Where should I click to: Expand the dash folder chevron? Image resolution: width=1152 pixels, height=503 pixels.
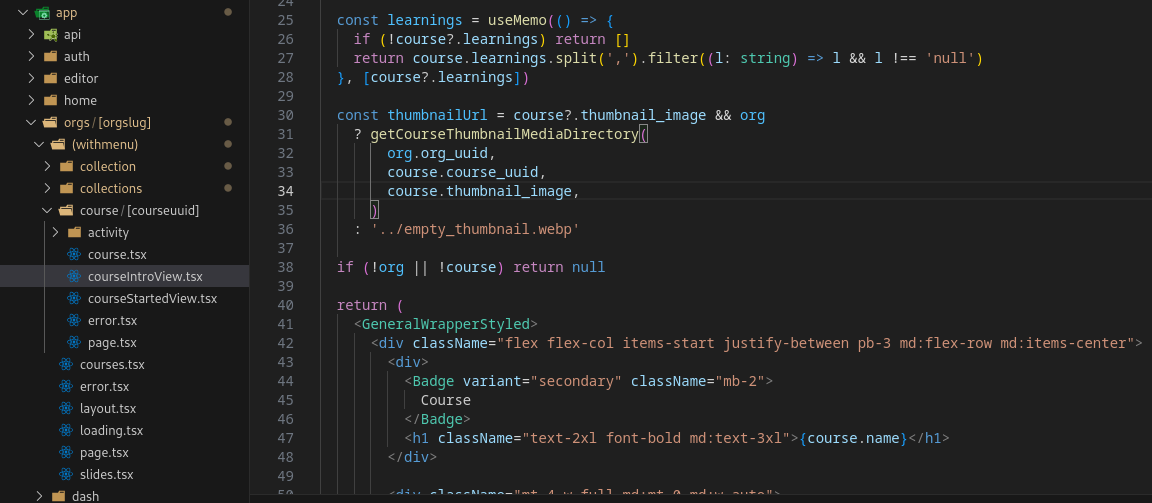(39, 496)
